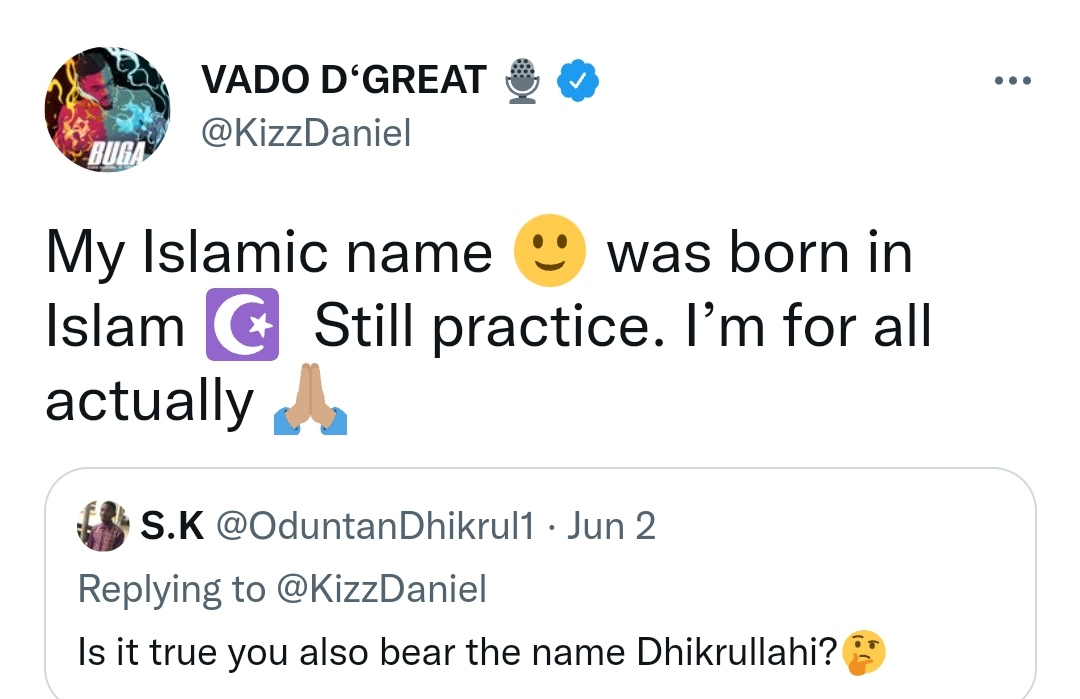Click the star and crescent emoji
This screenshot has width=1080, height=699.
(x=241, y=326)
